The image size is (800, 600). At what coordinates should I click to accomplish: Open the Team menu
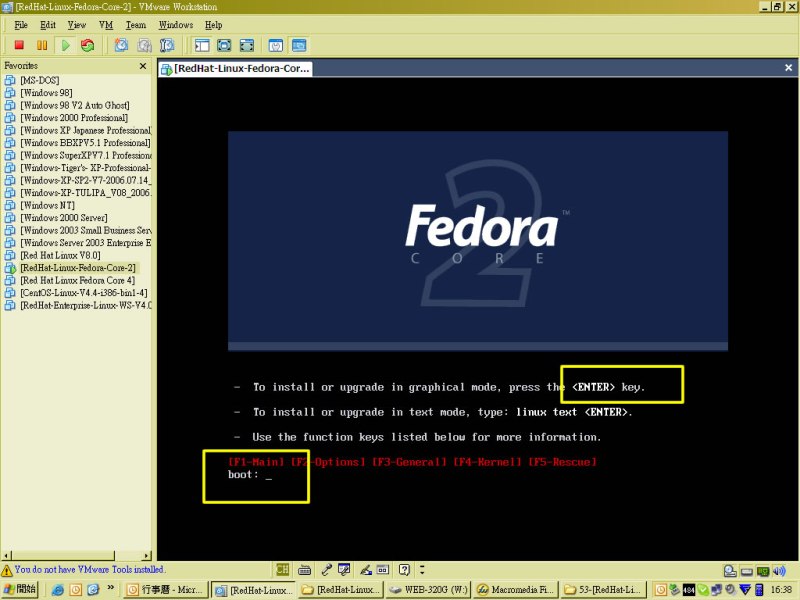point(136,25)
